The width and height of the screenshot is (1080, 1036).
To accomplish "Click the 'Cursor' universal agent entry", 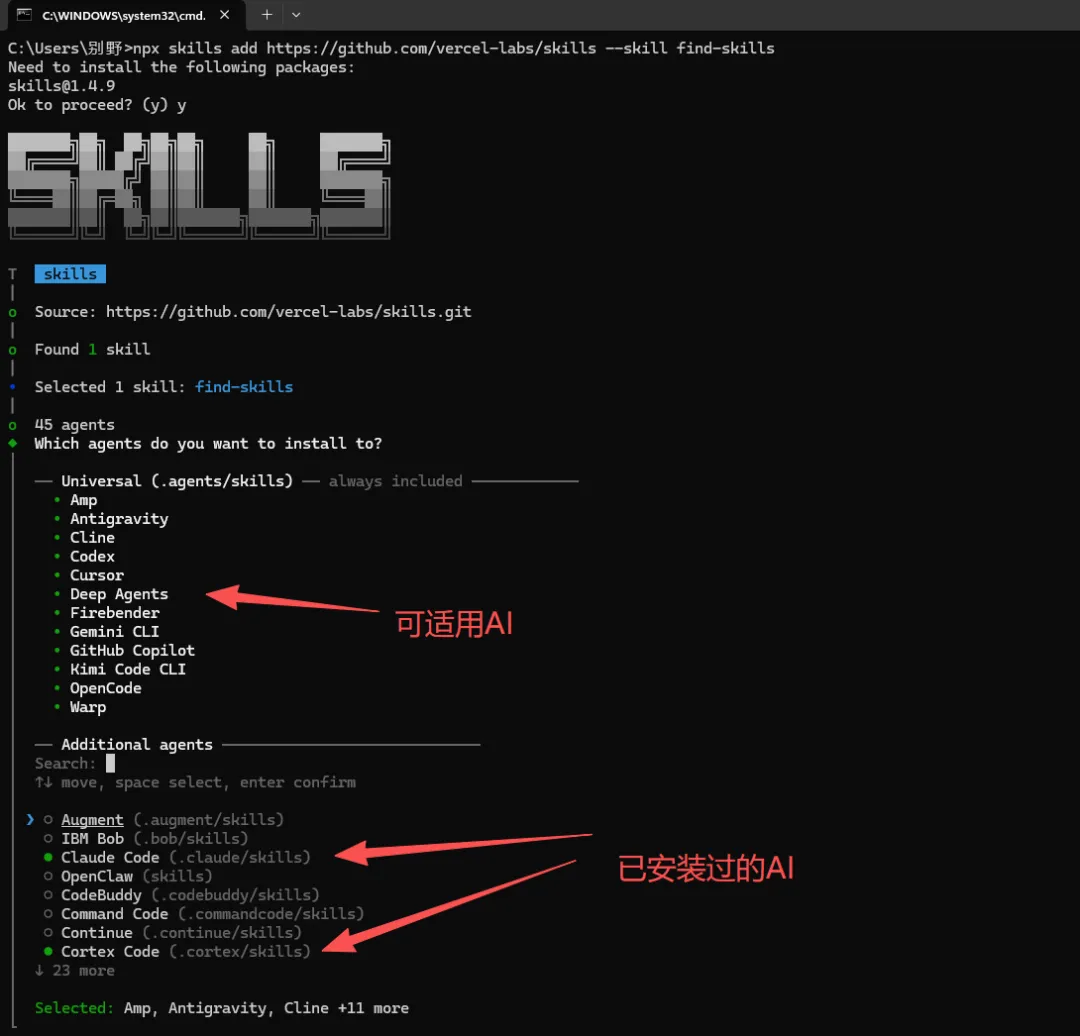I will 97,575.
